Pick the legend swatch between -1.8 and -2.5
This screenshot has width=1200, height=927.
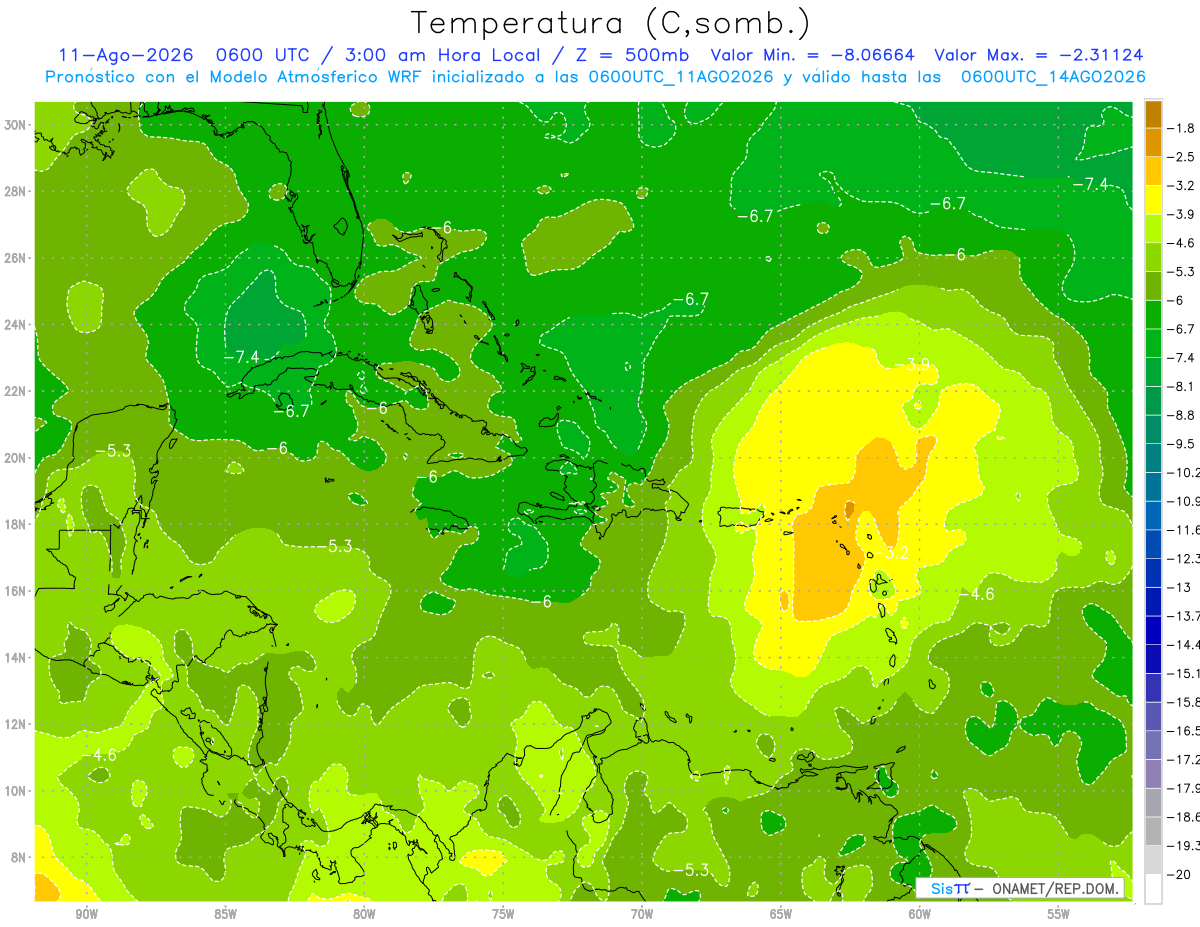1153,143
